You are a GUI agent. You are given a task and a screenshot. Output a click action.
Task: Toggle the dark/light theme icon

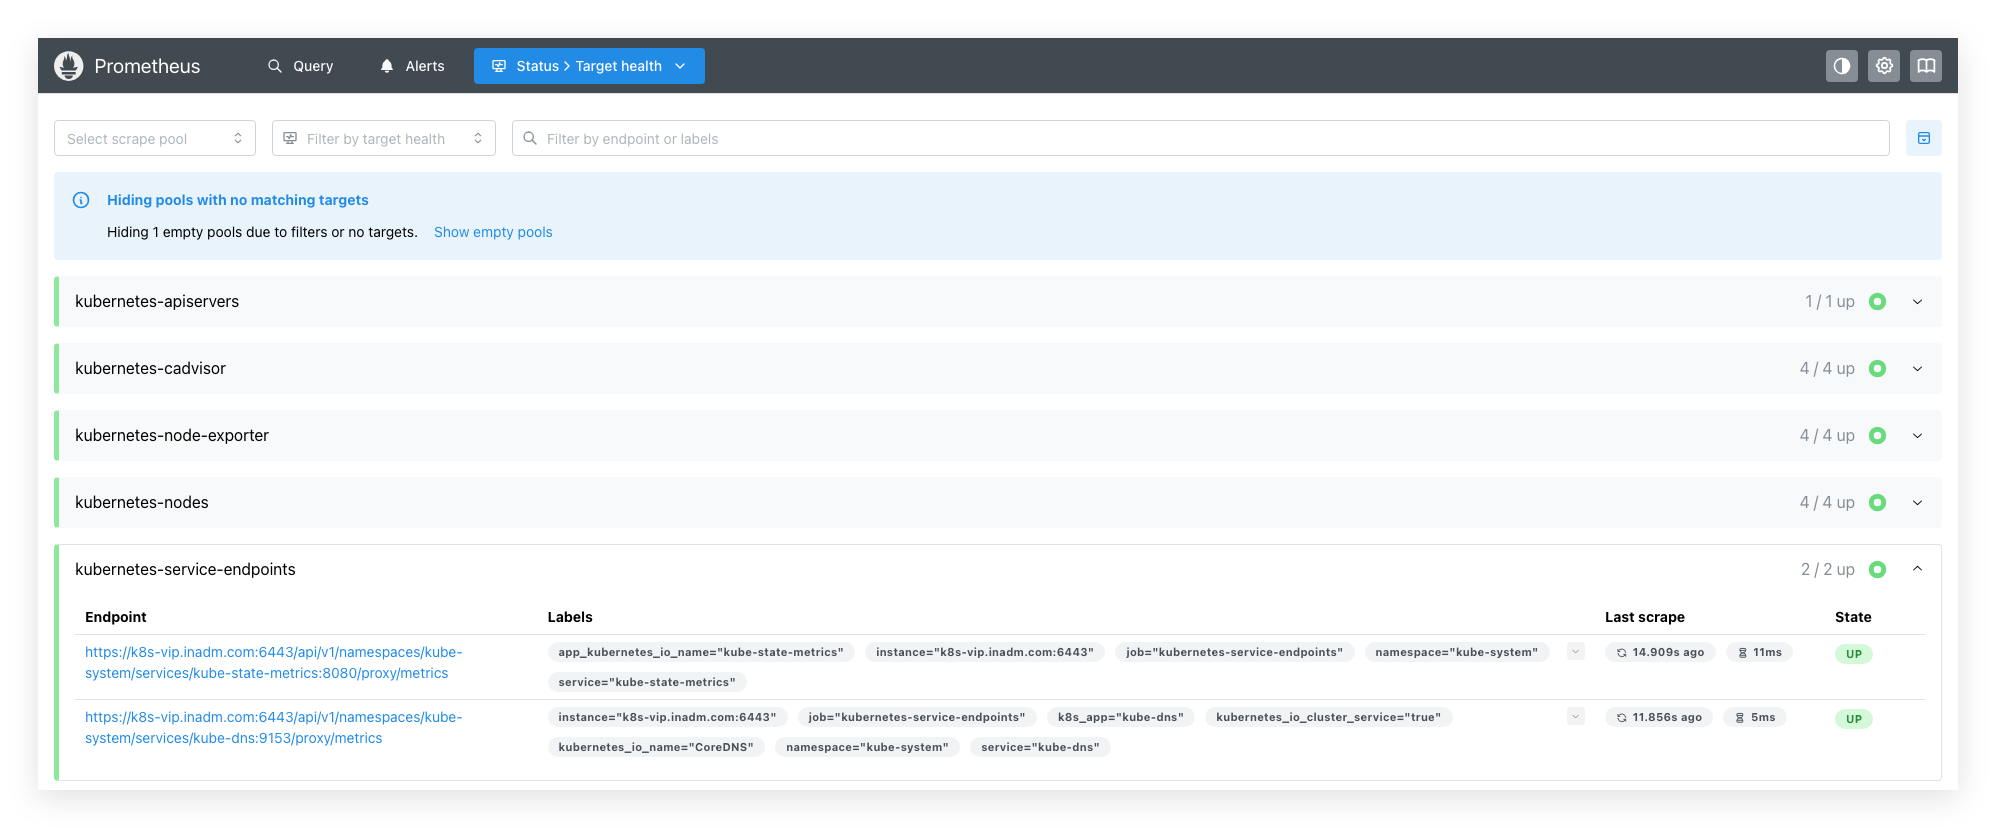[1841, 66]
